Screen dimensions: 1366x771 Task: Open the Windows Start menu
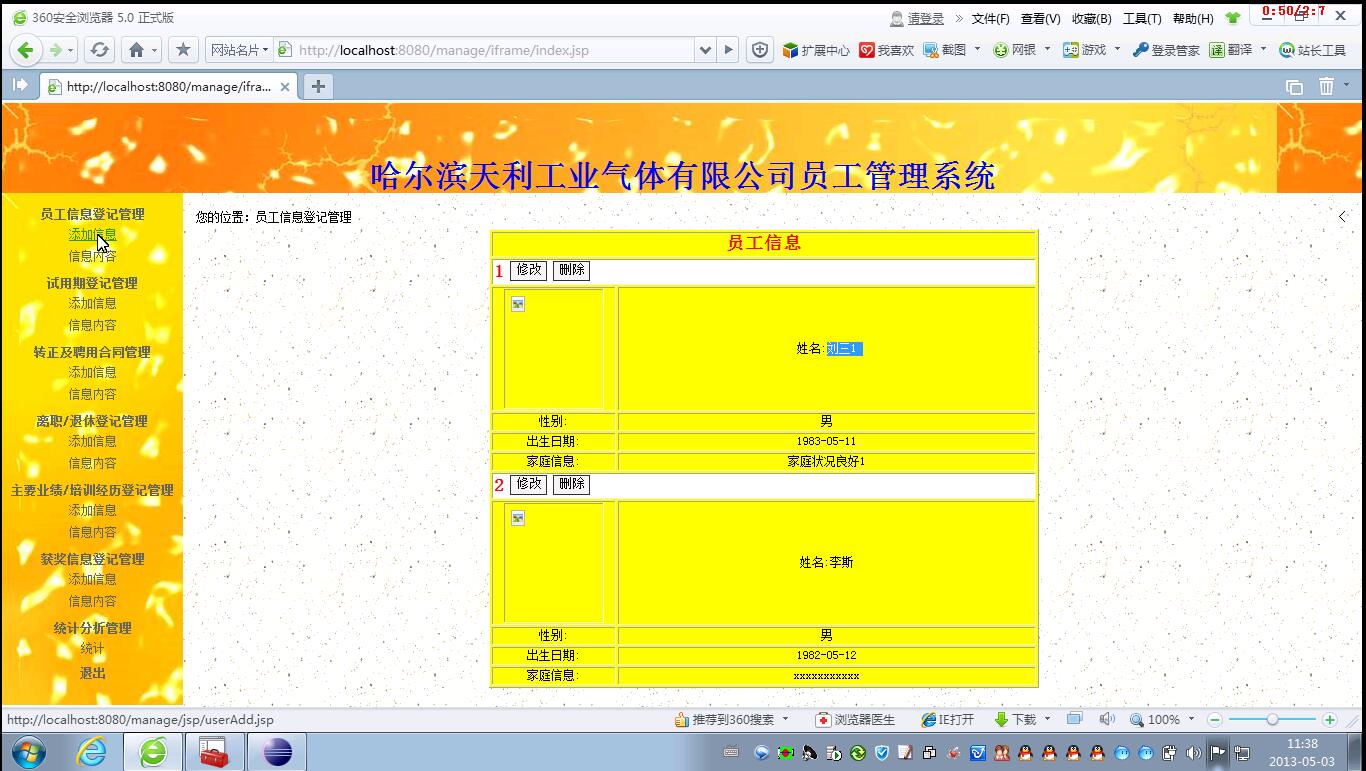coord(28,752)
